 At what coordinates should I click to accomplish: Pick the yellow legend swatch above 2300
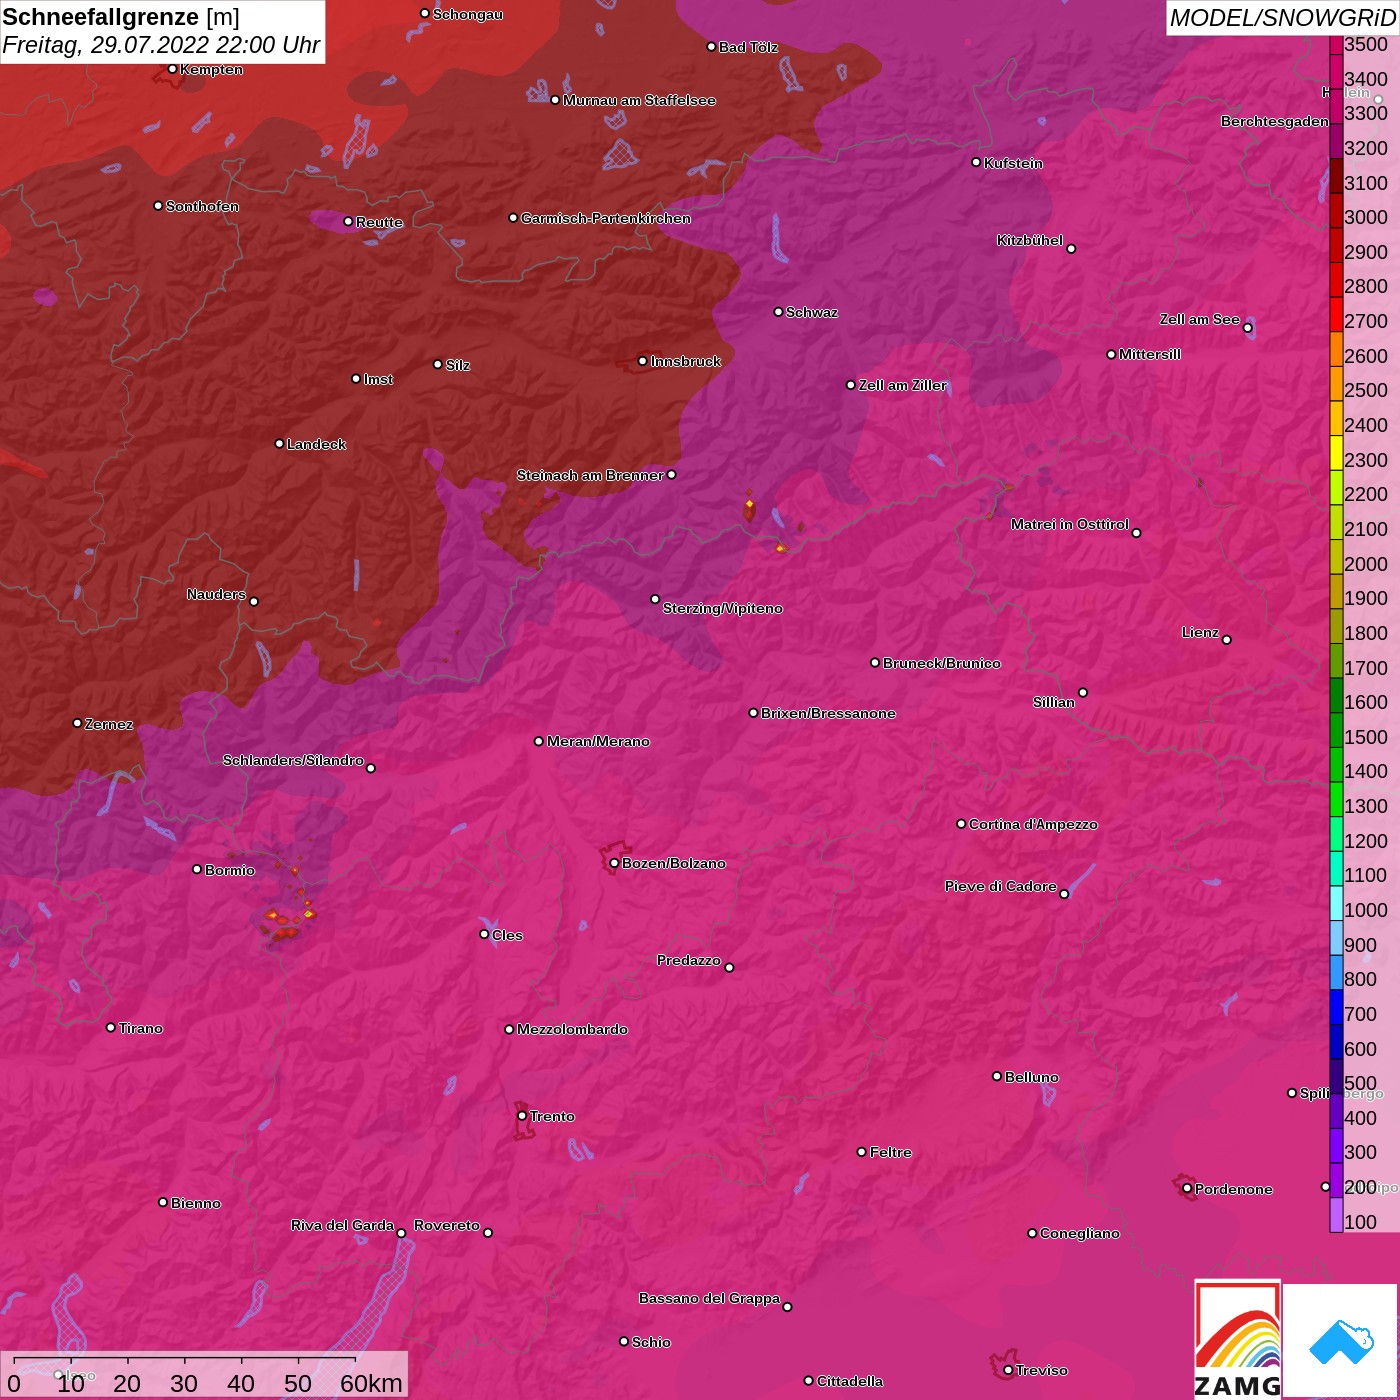coord(1336,452)
